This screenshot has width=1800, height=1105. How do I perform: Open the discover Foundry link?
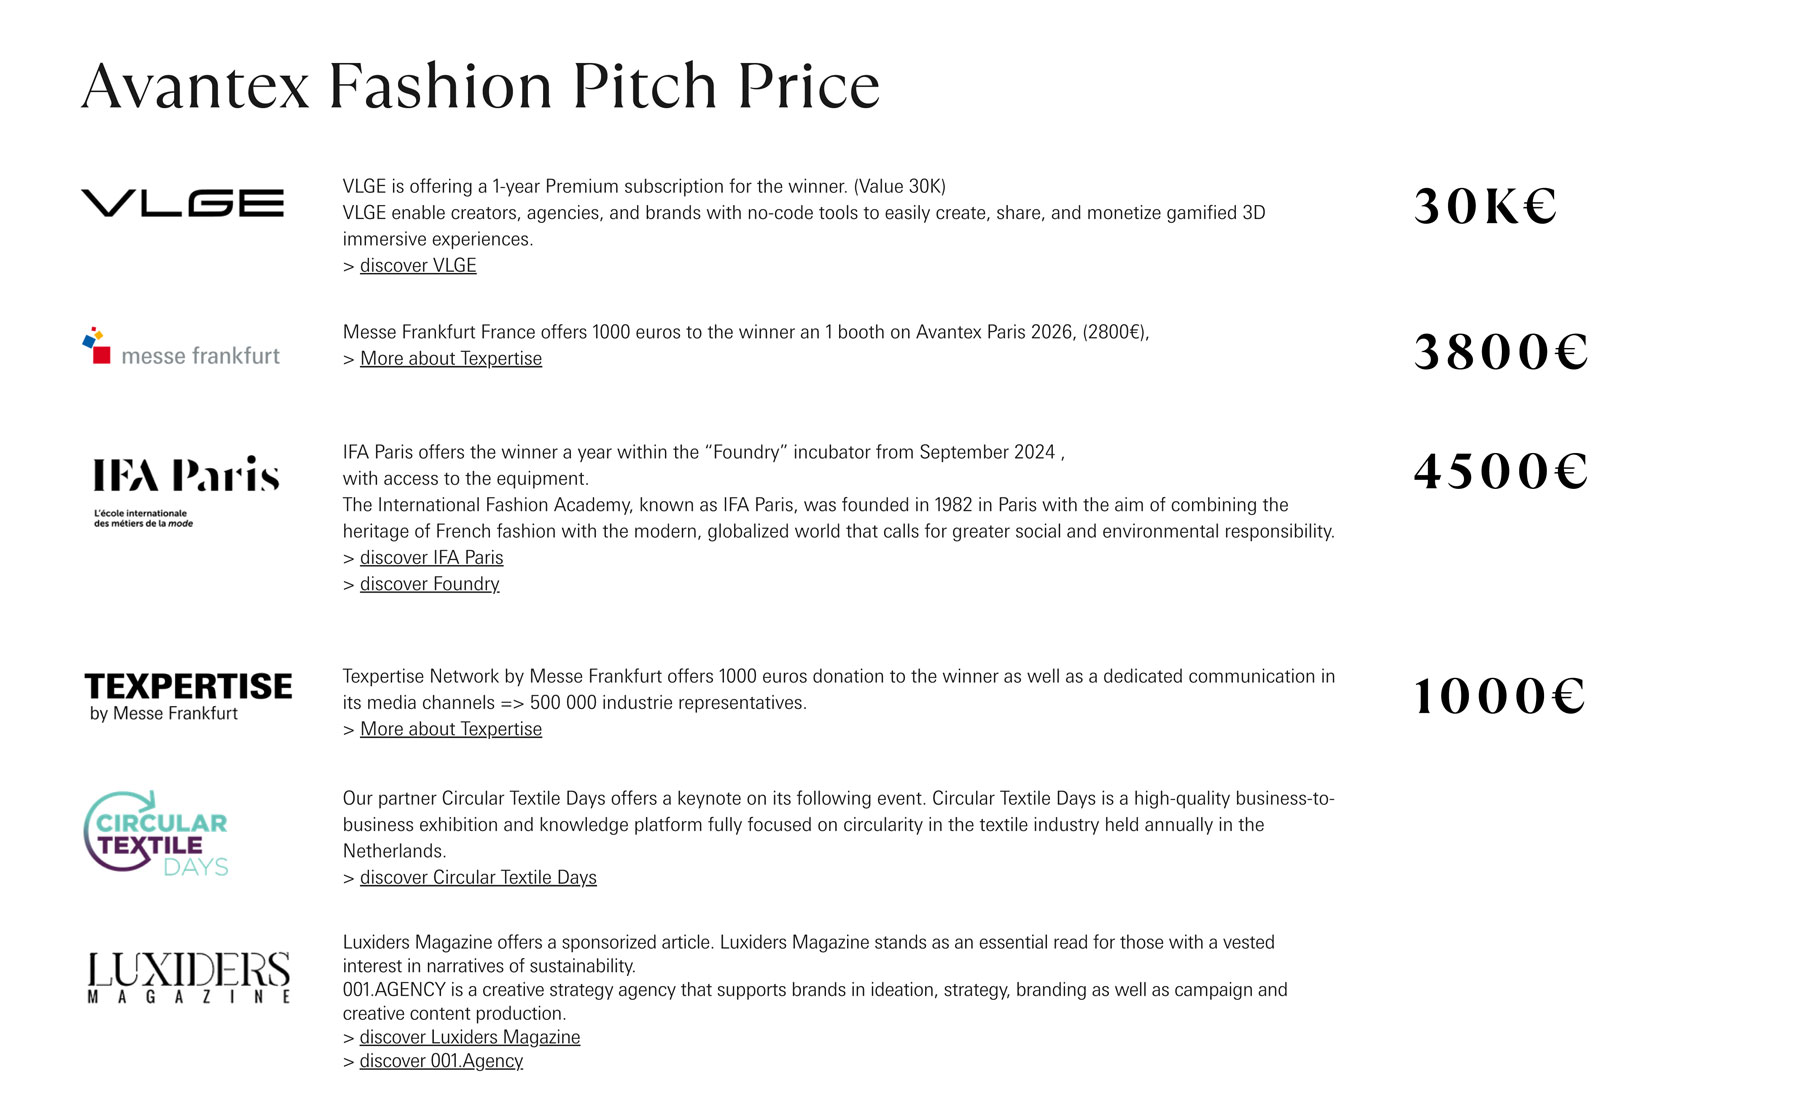429,584
